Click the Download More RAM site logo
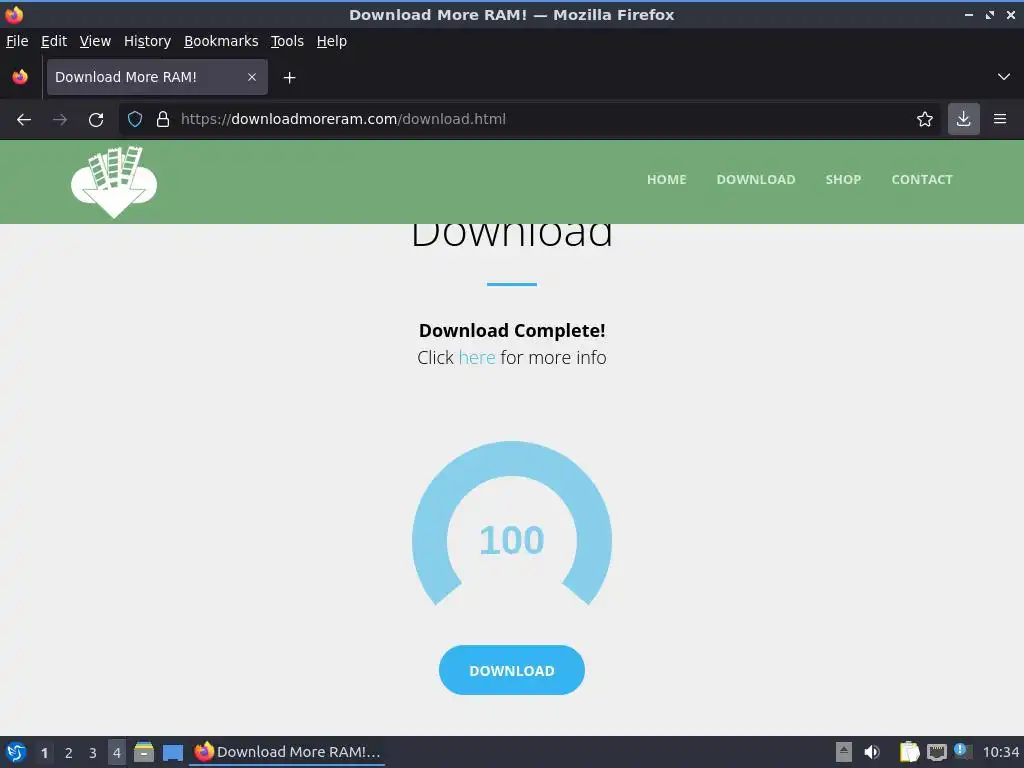Viewport: 1024px width, 768px height. point(114,182)
